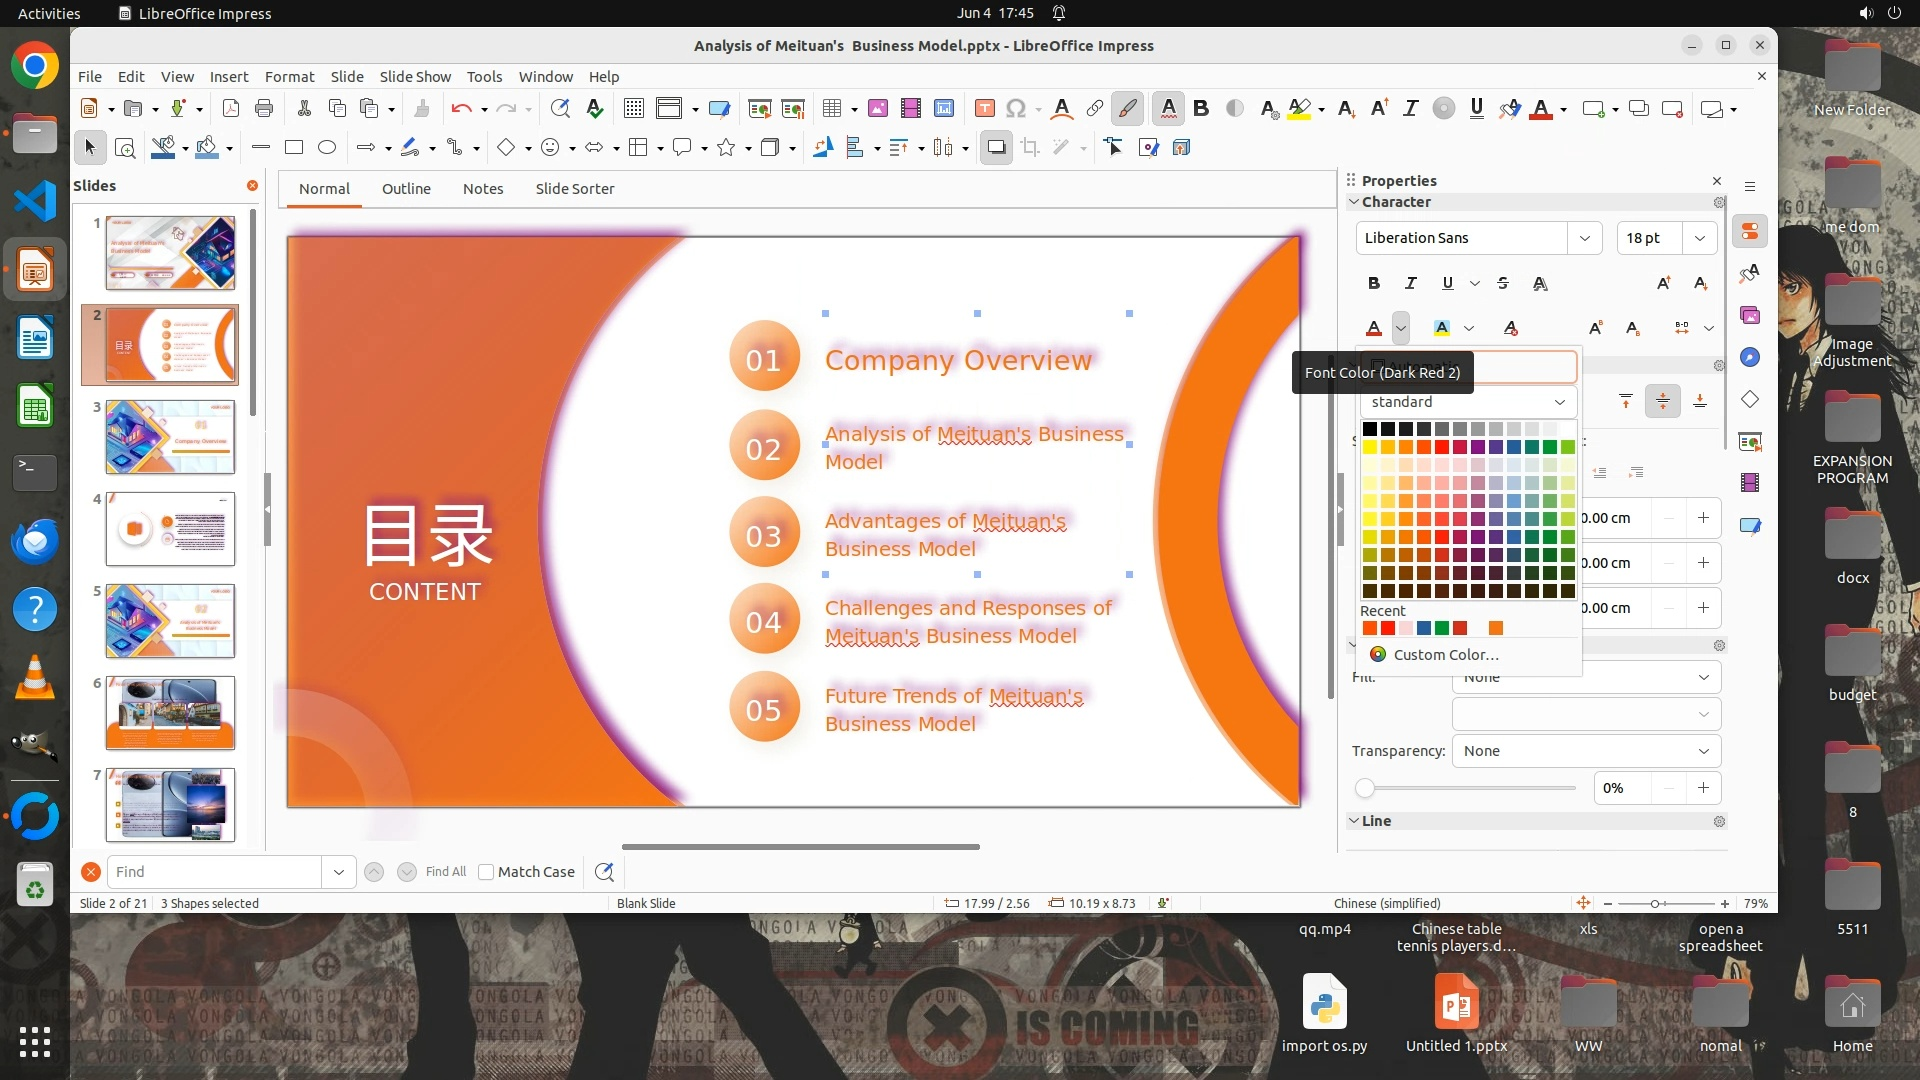The width and height of the screenshot is (1920, 1080).
Task: Click the Insert Table toolbar icon
Action: point(831,109)
